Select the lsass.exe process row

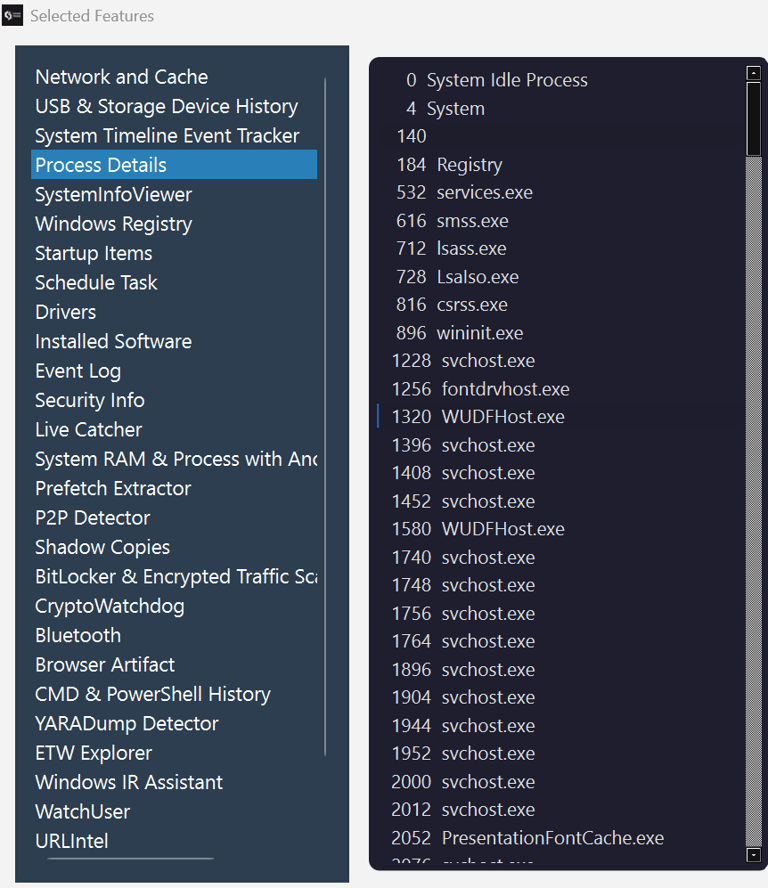(471, 249)
